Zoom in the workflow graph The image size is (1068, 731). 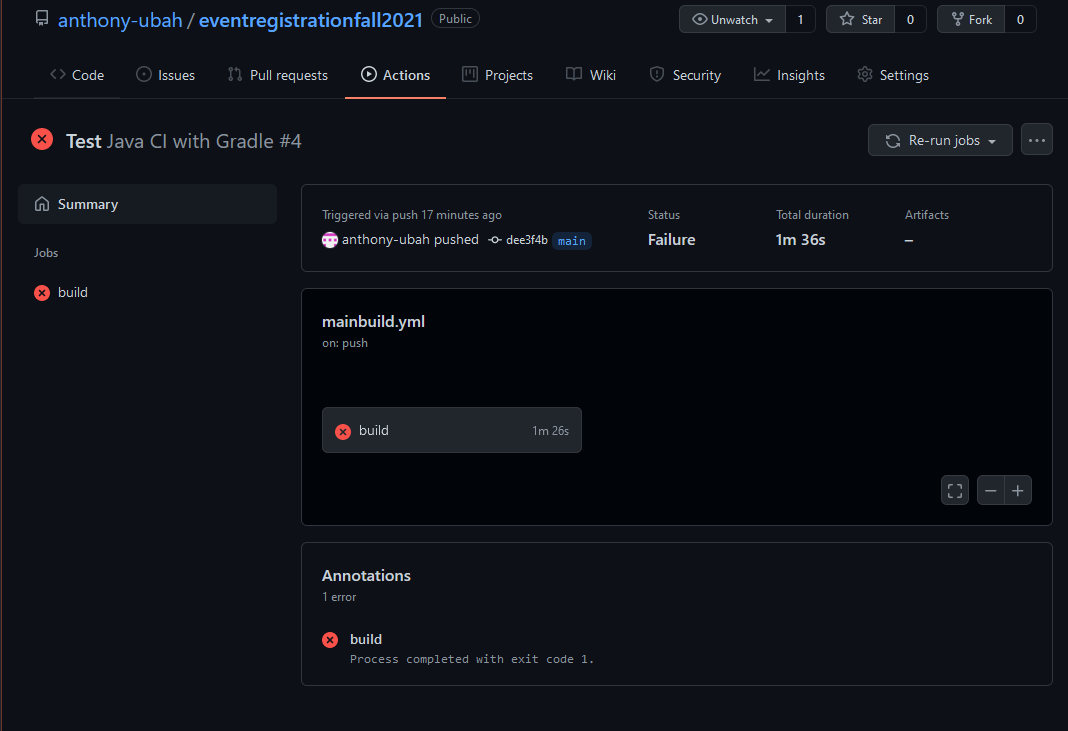coord(1018,490)
